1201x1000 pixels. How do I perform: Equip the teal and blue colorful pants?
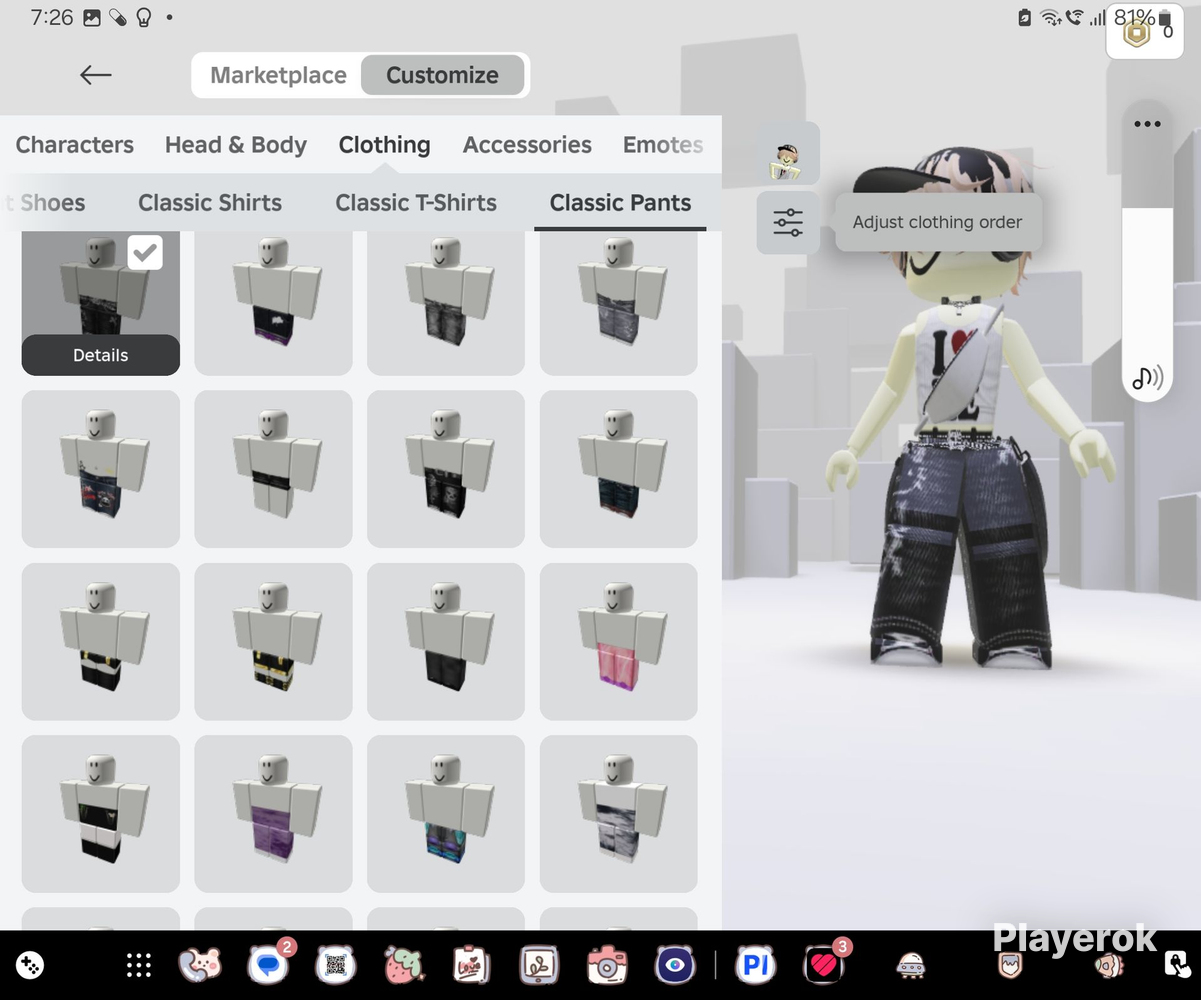pyautogui.click(x=446, y=814)
